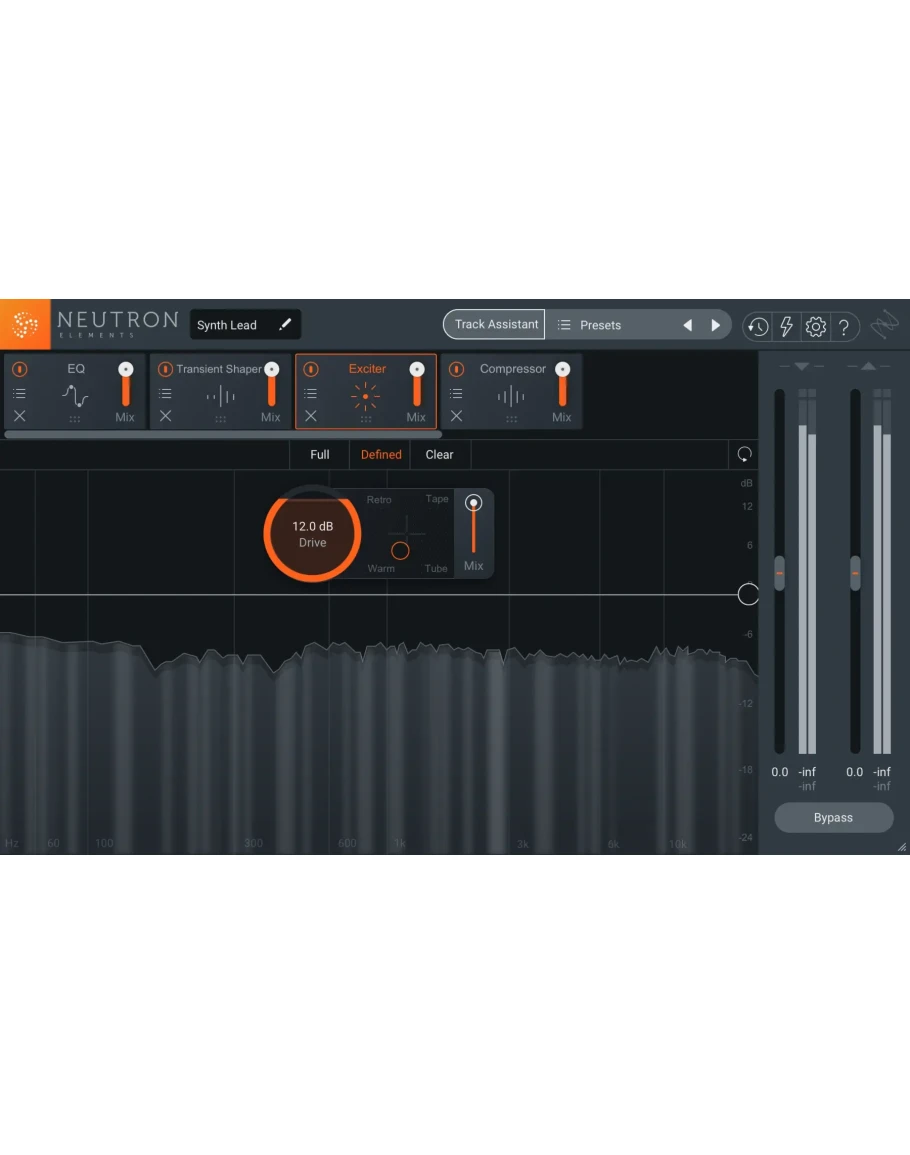Click the lightning bolt zero latency icon

786,326
